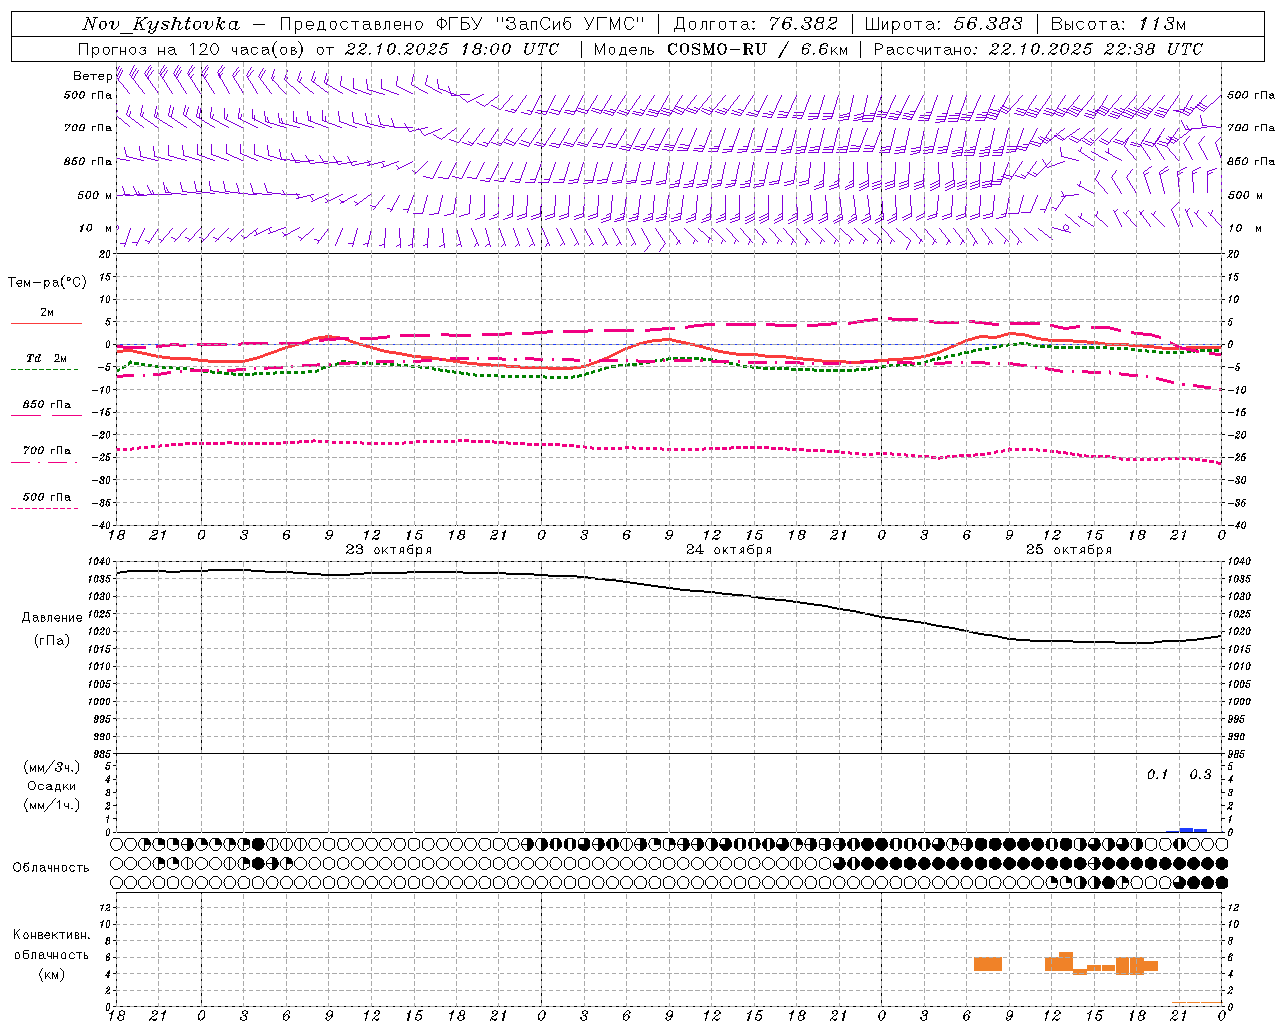Click the 'Прогноз на 120 часа(ов)' forecast text

pos(191,49)
